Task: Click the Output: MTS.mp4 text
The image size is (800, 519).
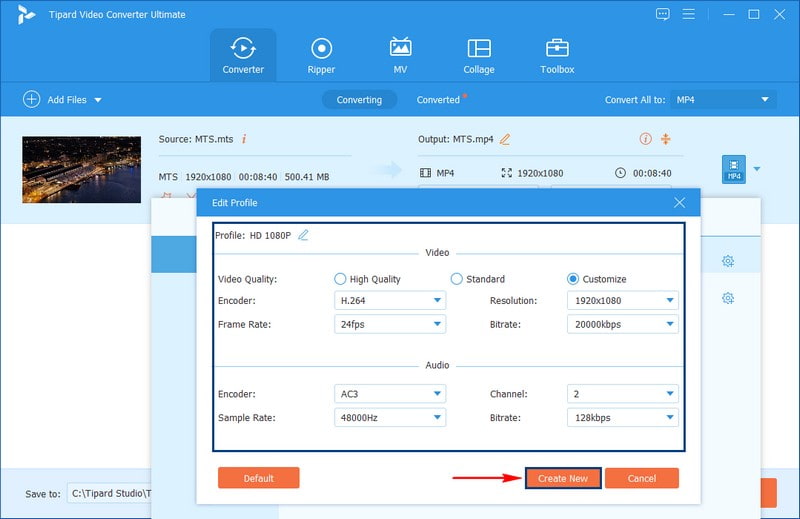Action: point(456,139)
